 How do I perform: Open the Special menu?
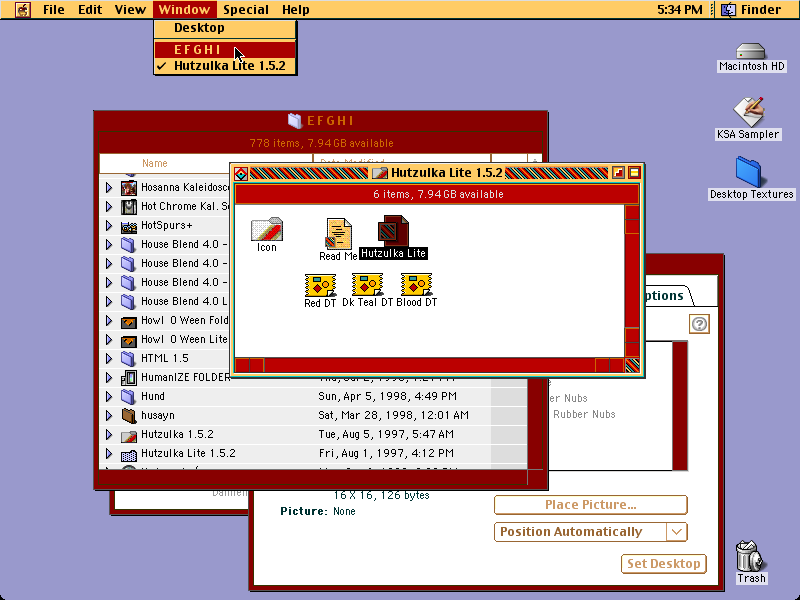245,10
